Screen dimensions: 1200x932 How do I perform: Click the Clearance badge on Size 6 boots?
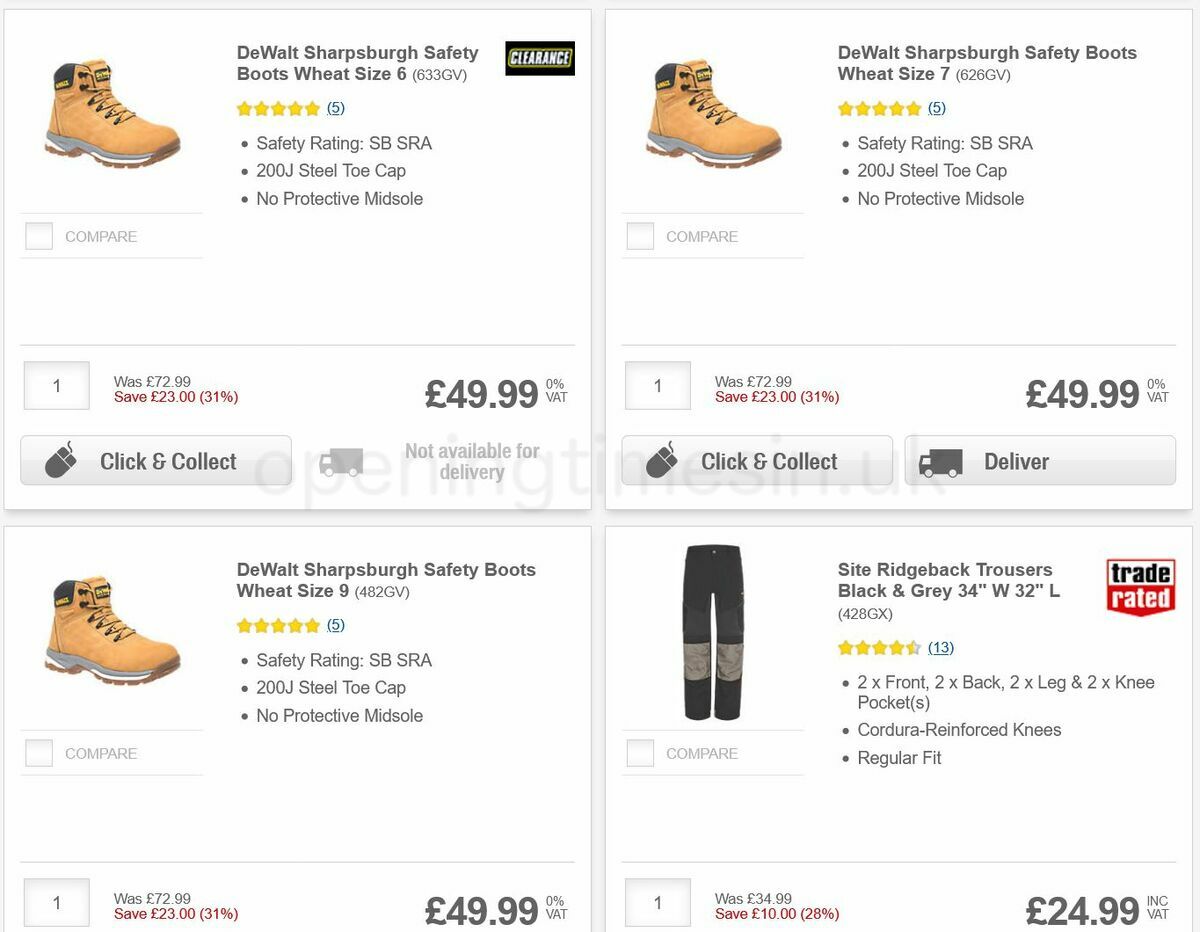click(x=540, y=58)
